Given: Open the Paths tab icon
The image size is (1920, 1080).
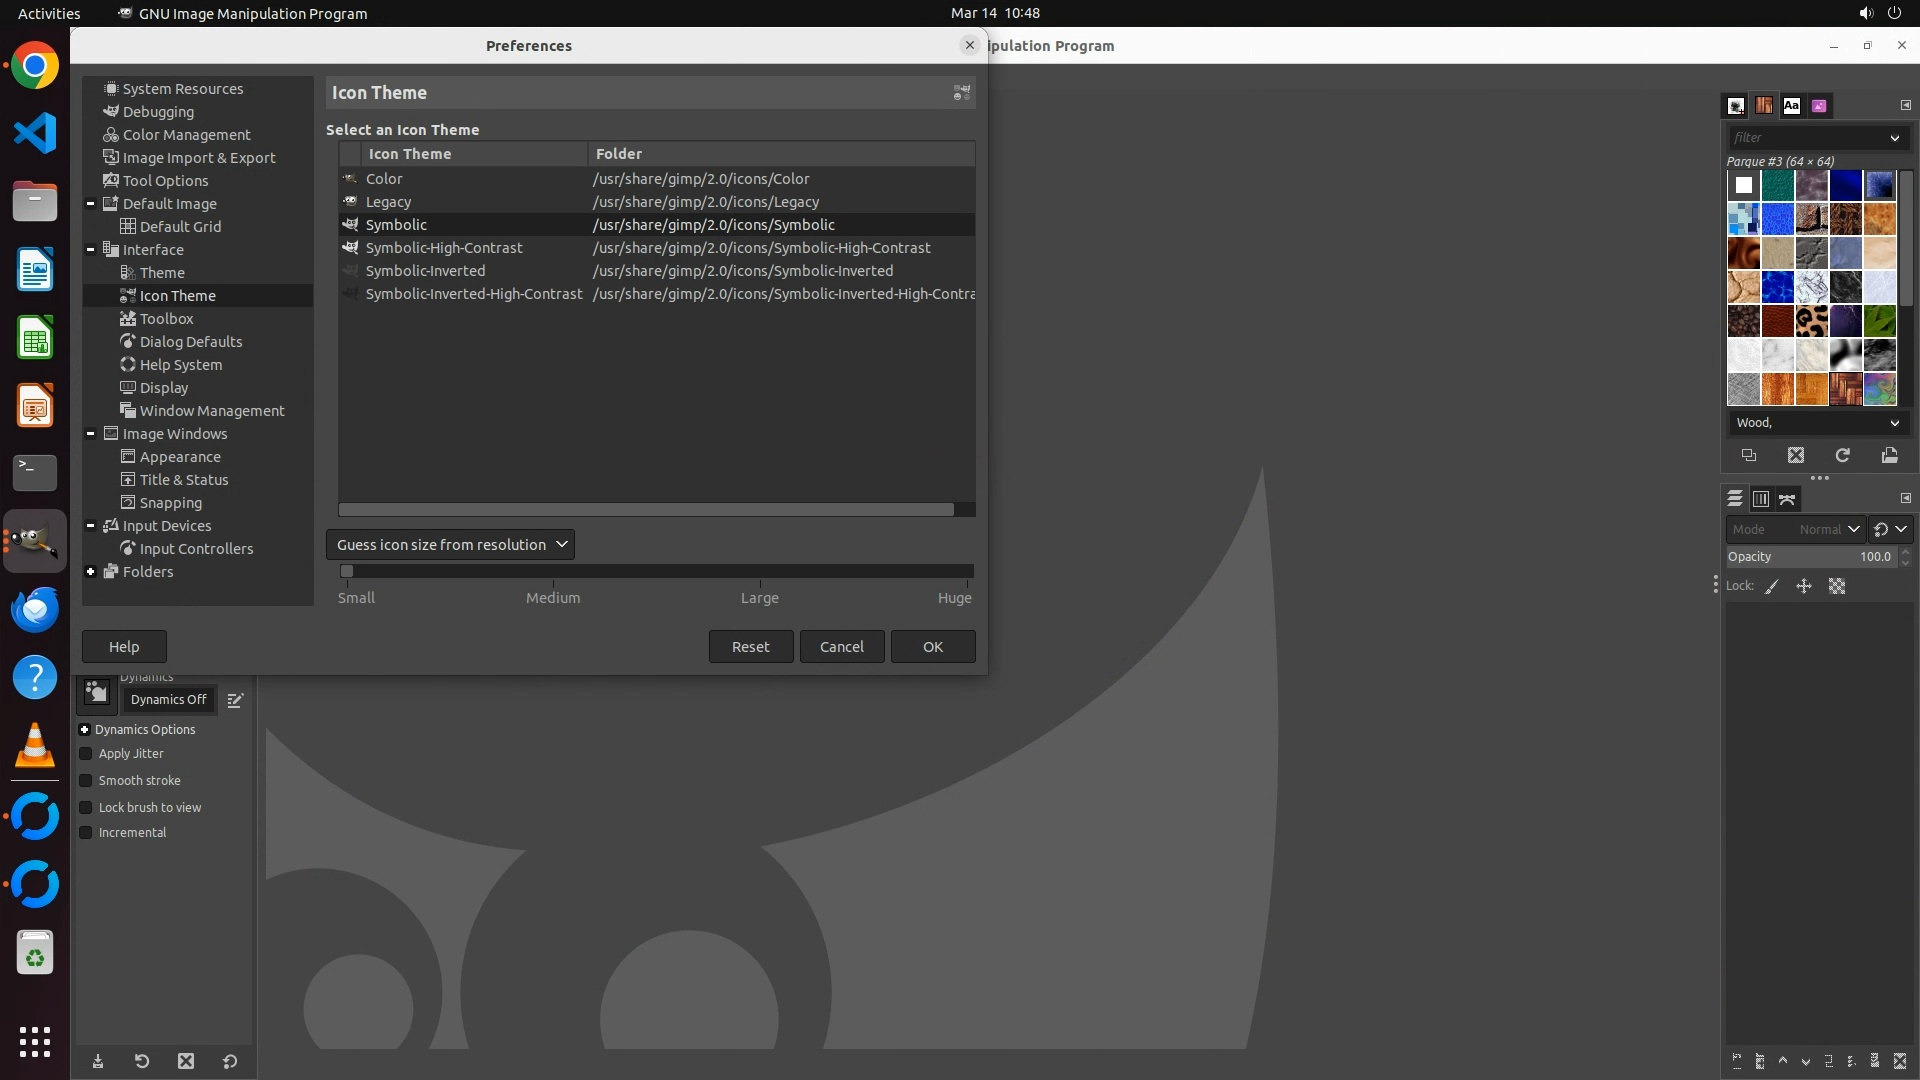Looking at the screenshot, I should (1787, 499).
